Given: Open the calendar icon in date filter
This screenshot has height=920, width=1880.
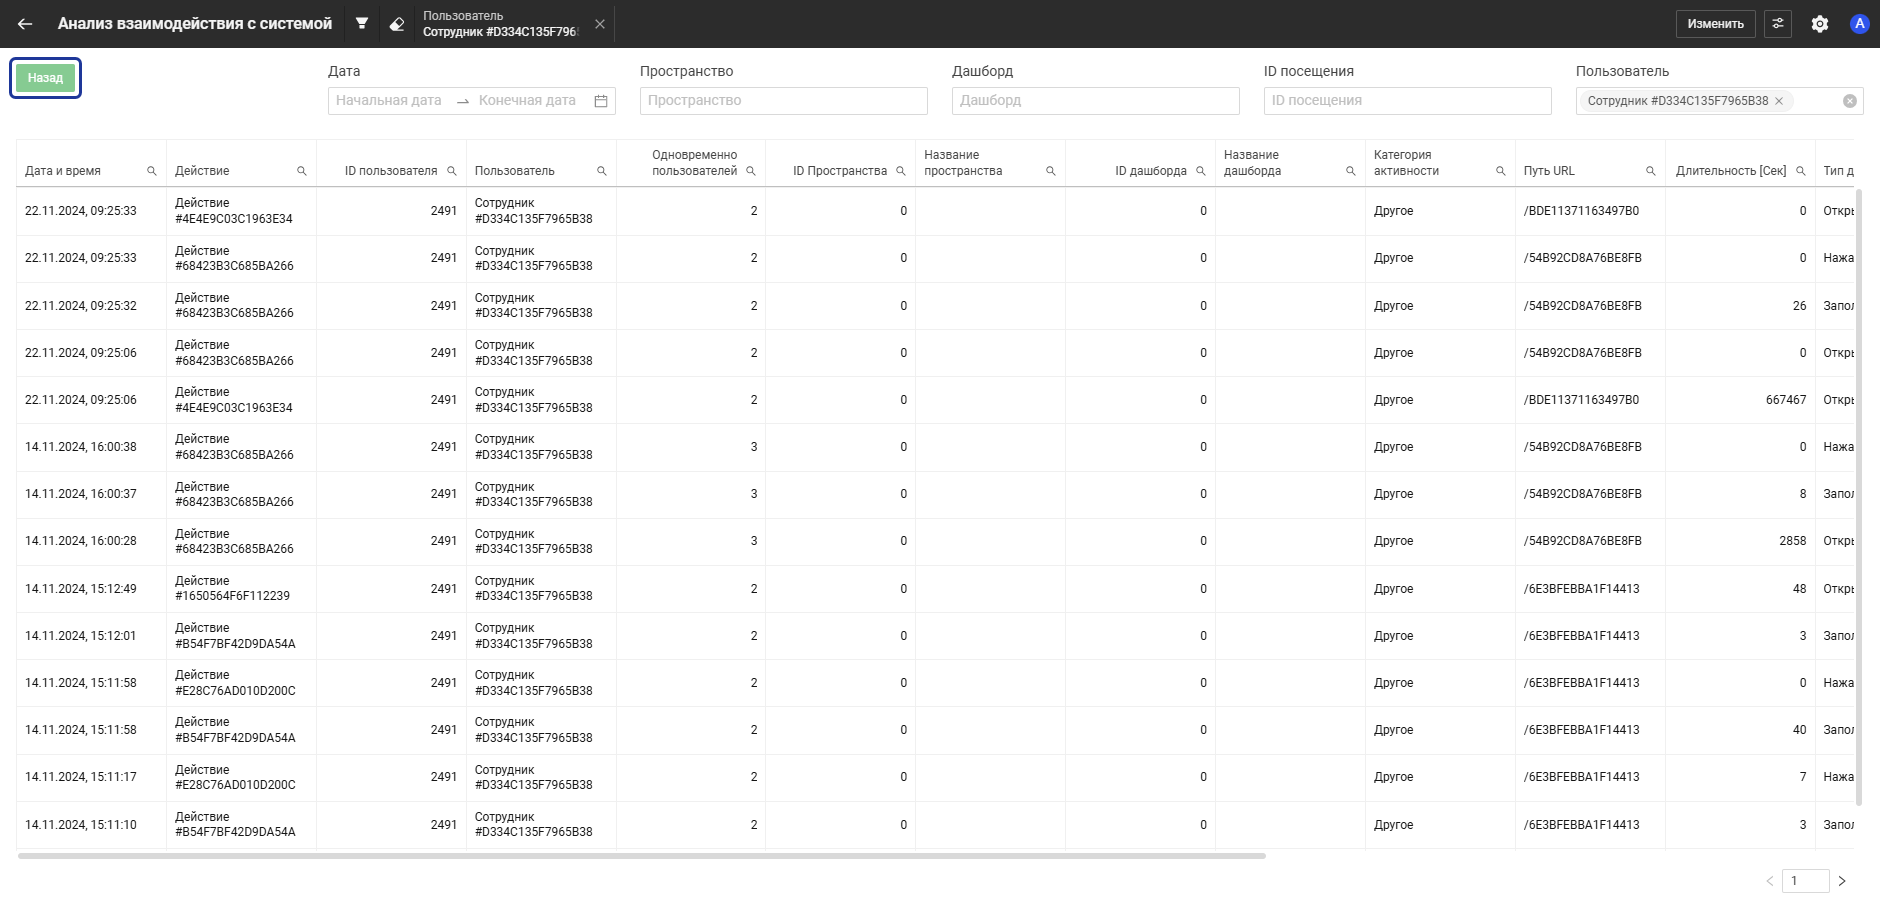Looking at the screenshot, I should point(601,100).
